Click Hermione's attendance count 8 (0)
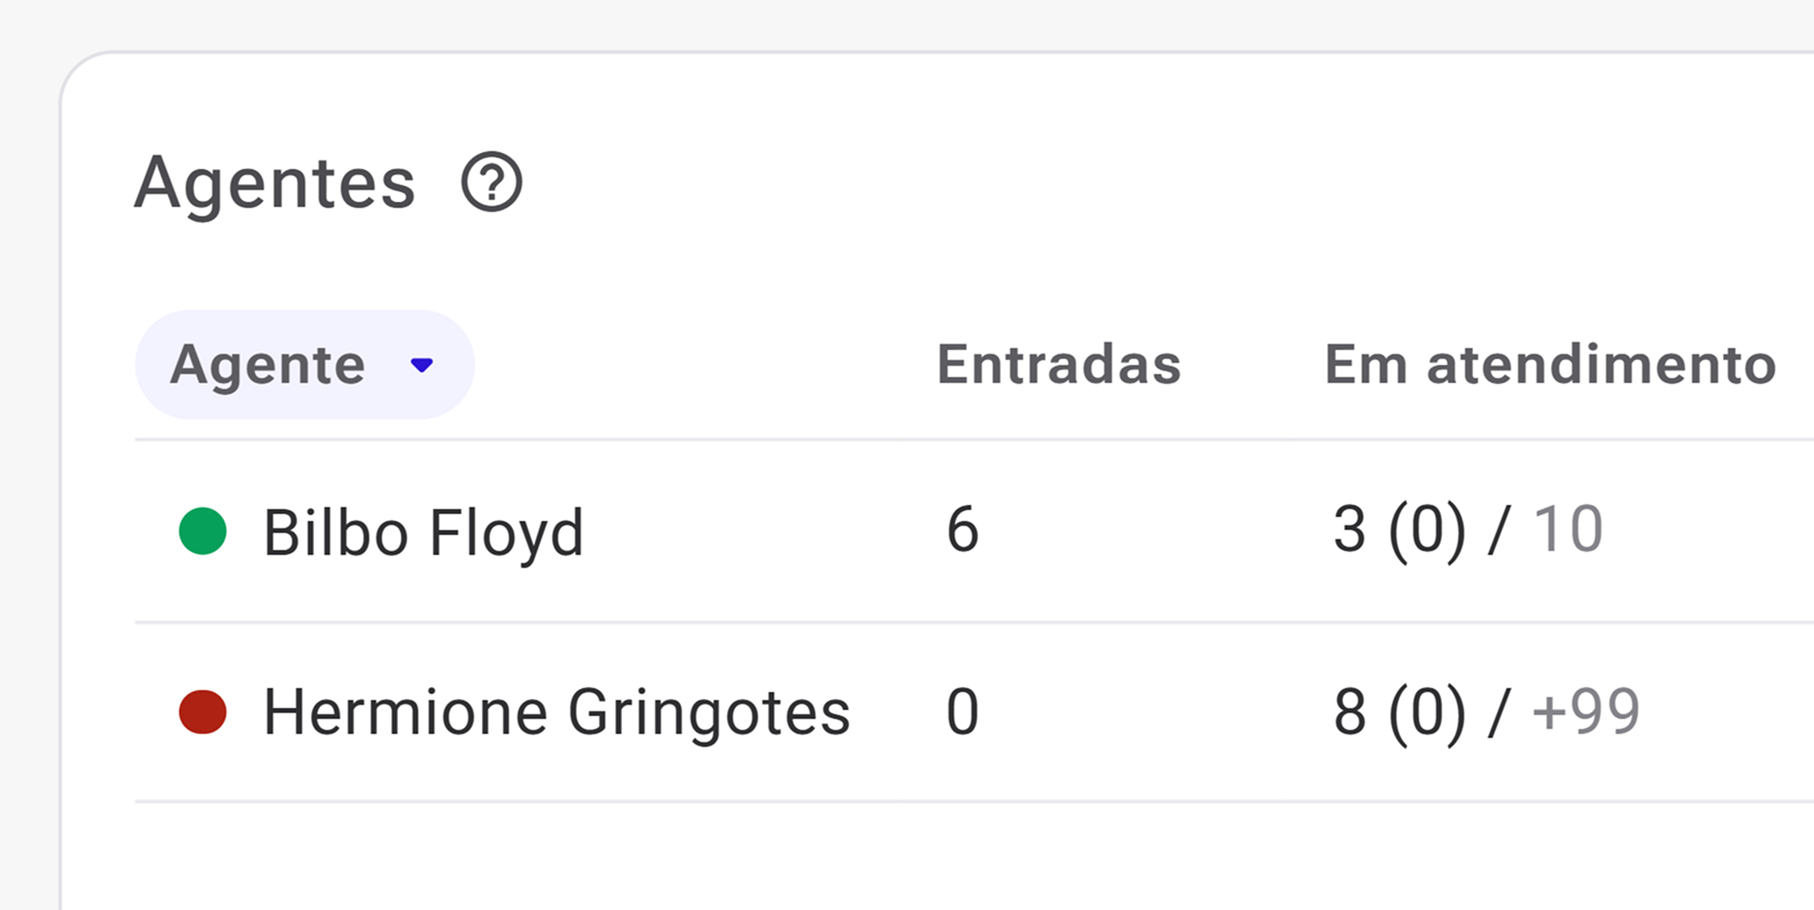The height and width of the screenshot is (910, 1814). (1399, 713)
